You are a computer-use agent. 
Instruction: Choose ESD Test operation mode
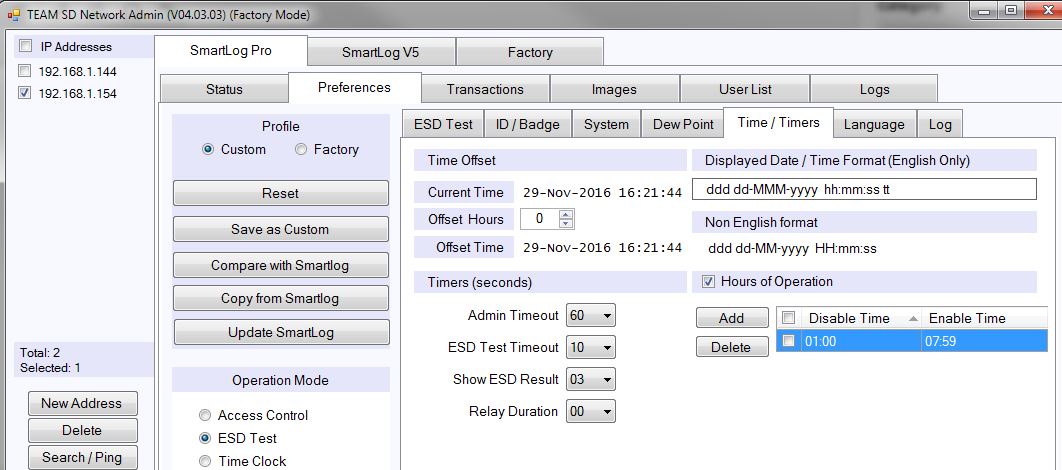(205, 438)
